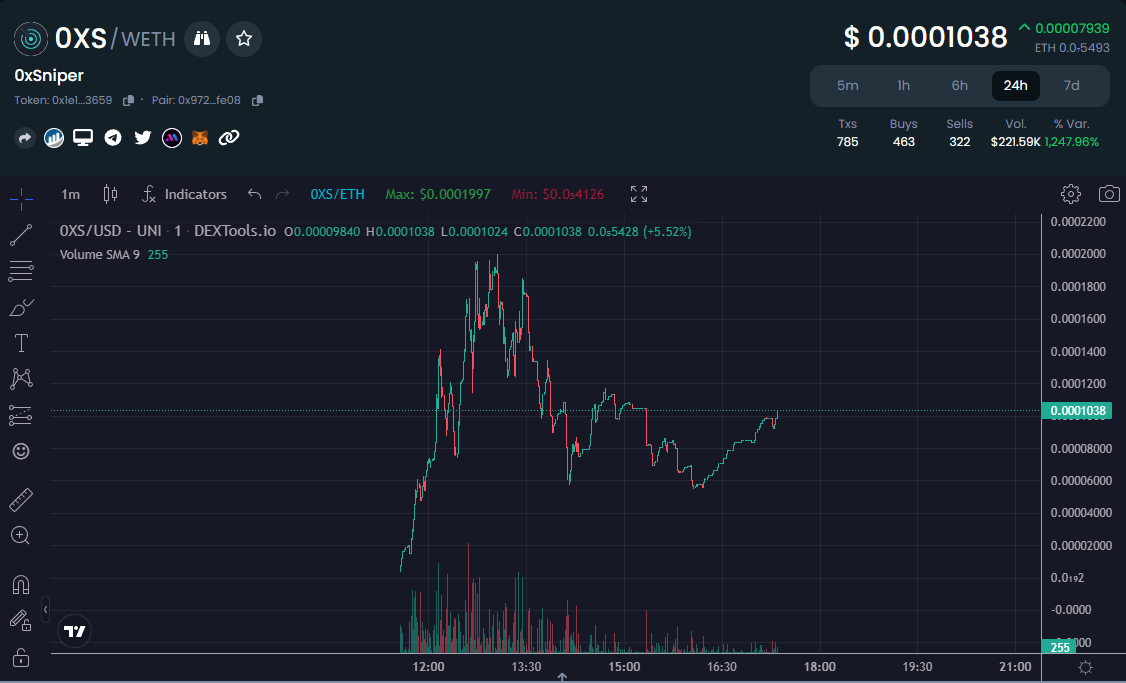Switch to the 7d stats tab
This screenshot has height=683, width=1126.
tap(1071, 85)
